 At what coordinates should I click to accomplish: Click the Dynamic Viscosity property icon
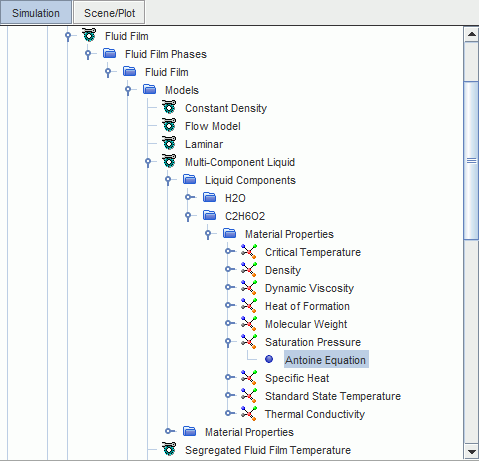point(249,287)
